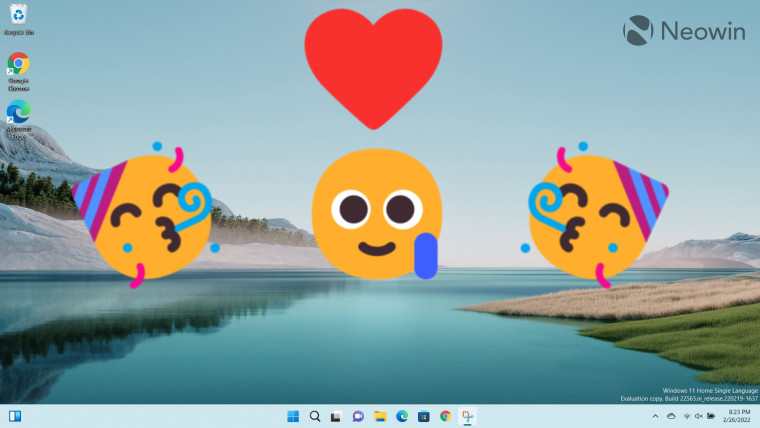The width and height of the screenshot is (760, 428).
Task: Expand the hidden system tray icons chevron
Action: coord(655,416)
